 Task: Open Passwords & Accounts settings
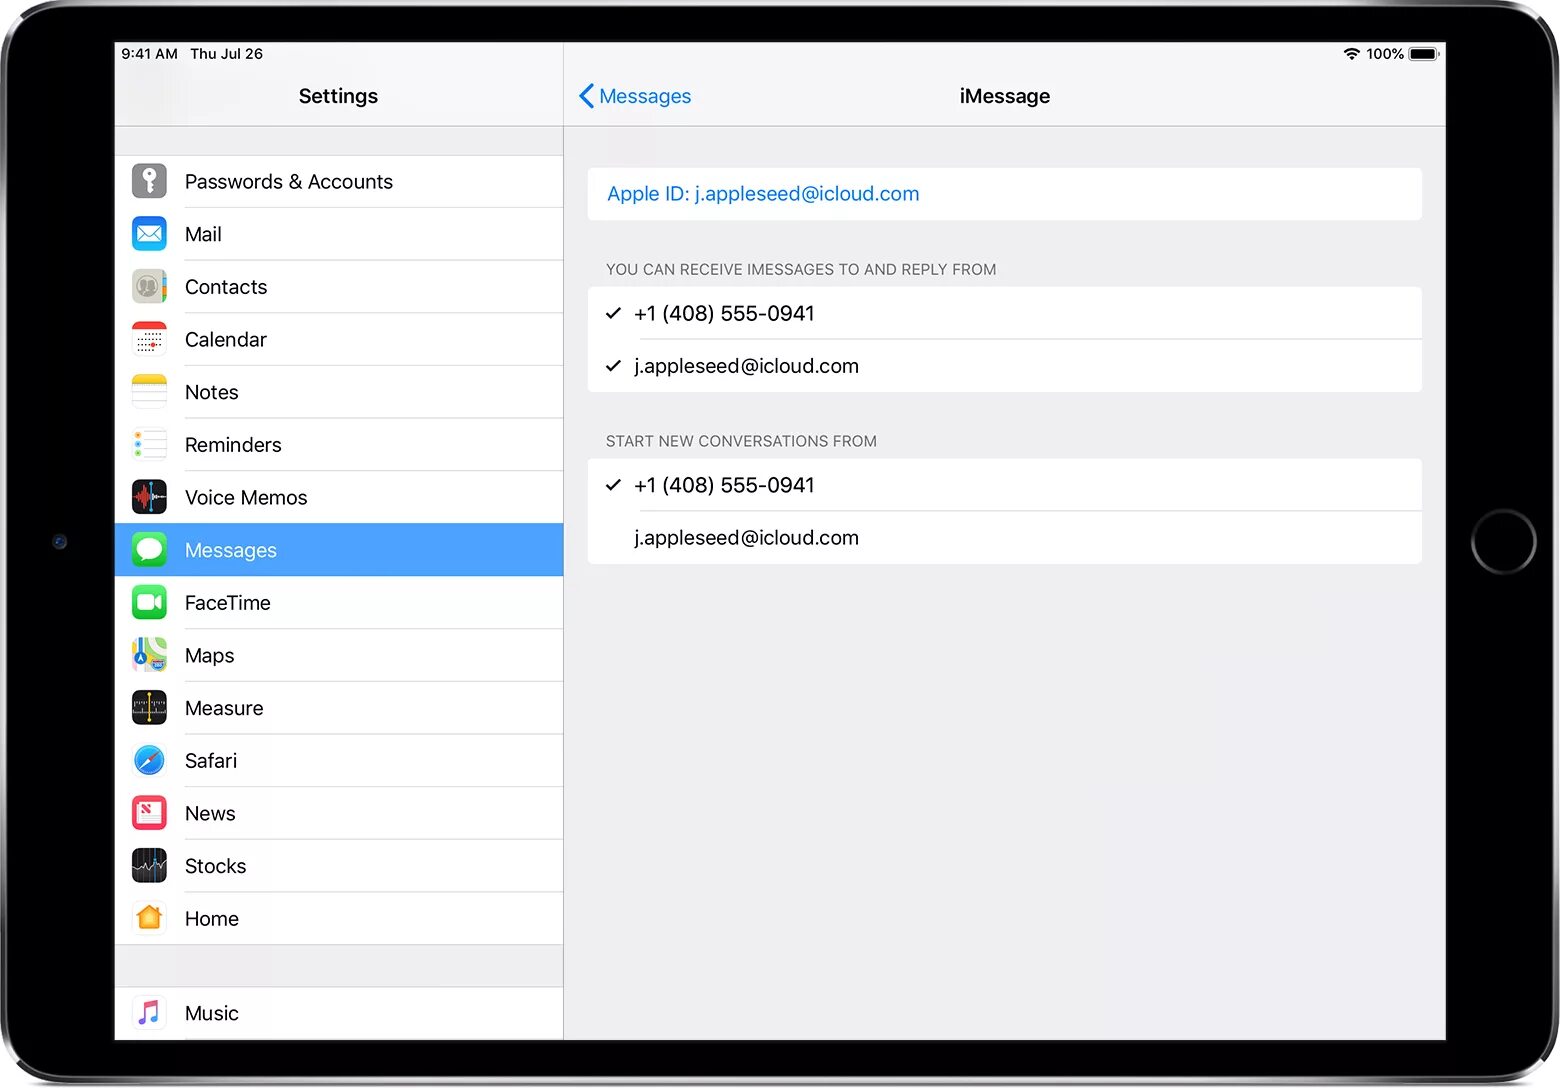339,182
